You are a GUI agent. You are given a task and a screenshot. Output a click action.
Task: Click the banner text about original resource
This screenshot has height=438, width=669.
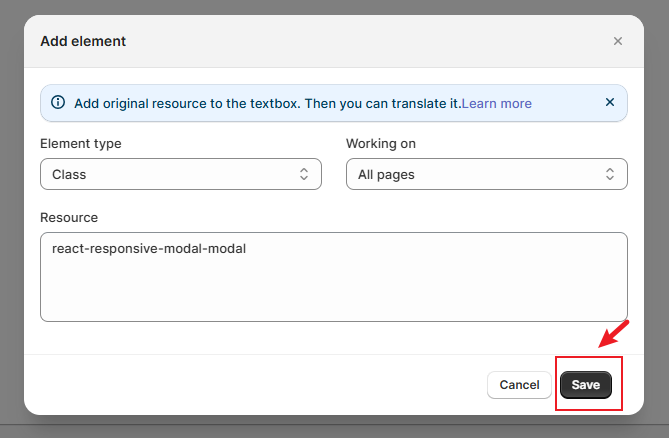[268, 104]
